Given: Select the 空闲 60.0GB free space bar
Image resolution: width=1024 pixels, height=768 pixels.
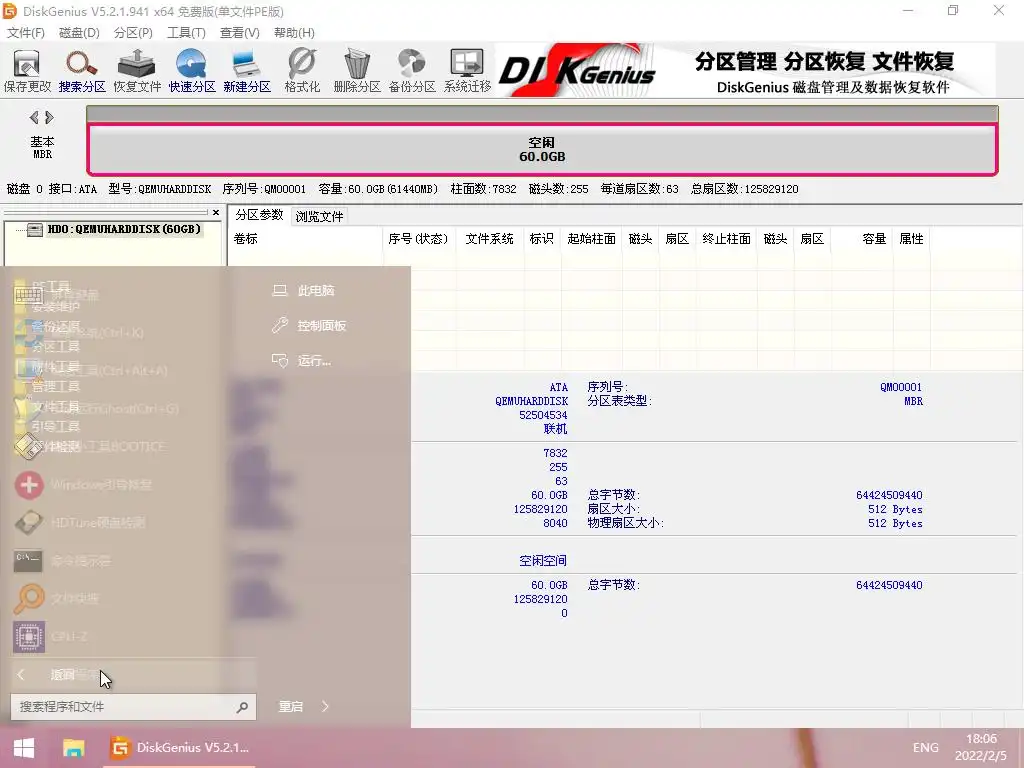Looking at the screenshot, I should (542, 150).
